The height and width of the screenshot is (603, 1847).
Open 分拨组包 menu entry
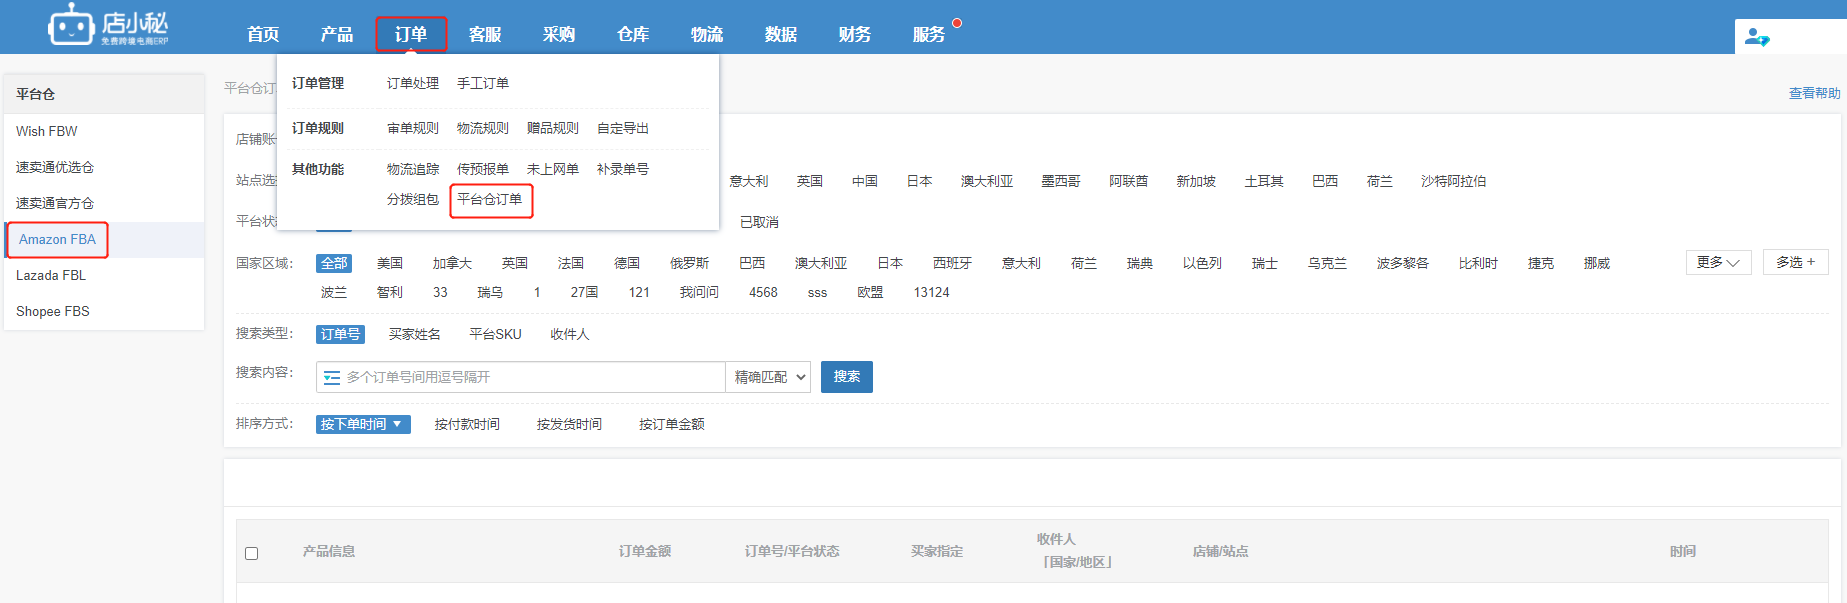413,199
